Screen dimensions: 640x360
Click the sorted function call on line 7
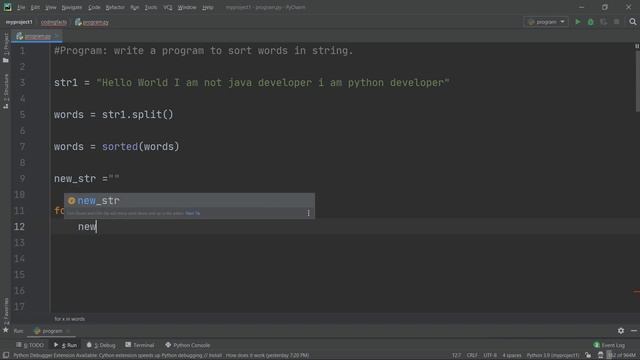120,147
